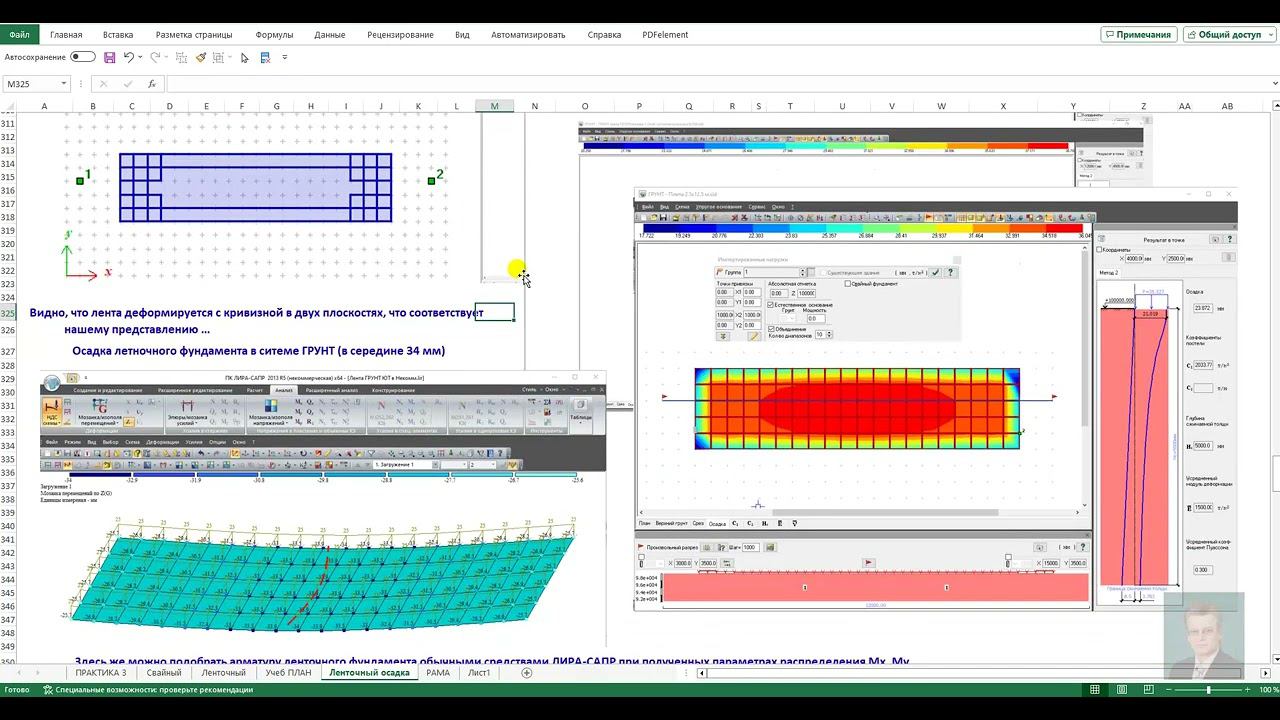The image size is (1280, 720).
Task: Click the 100 % zoom level
Action: pos(1267,690)
